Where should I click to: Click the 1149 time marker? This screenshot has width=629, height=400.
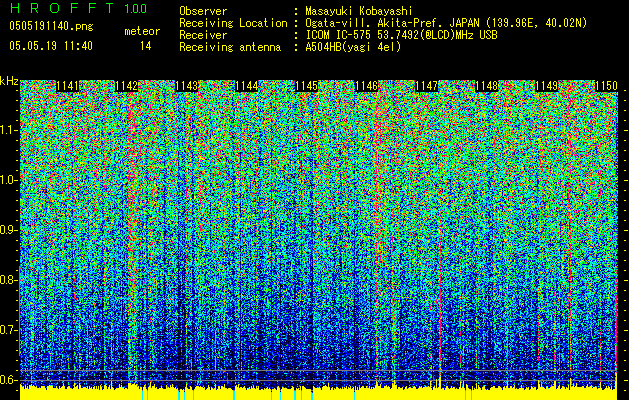(x=546, y=86)
